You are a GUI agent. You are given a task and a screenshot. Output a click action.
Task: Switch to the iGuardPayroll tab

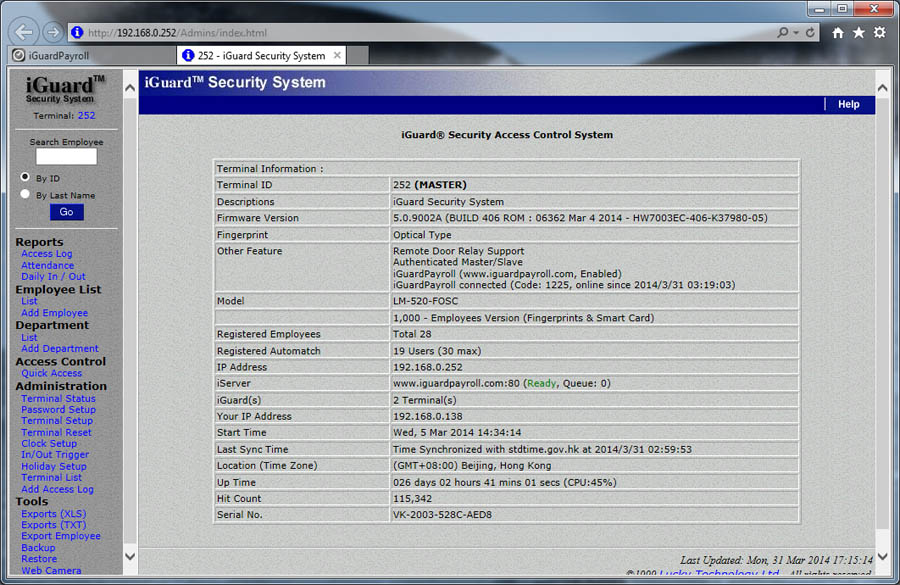(92, 56)
